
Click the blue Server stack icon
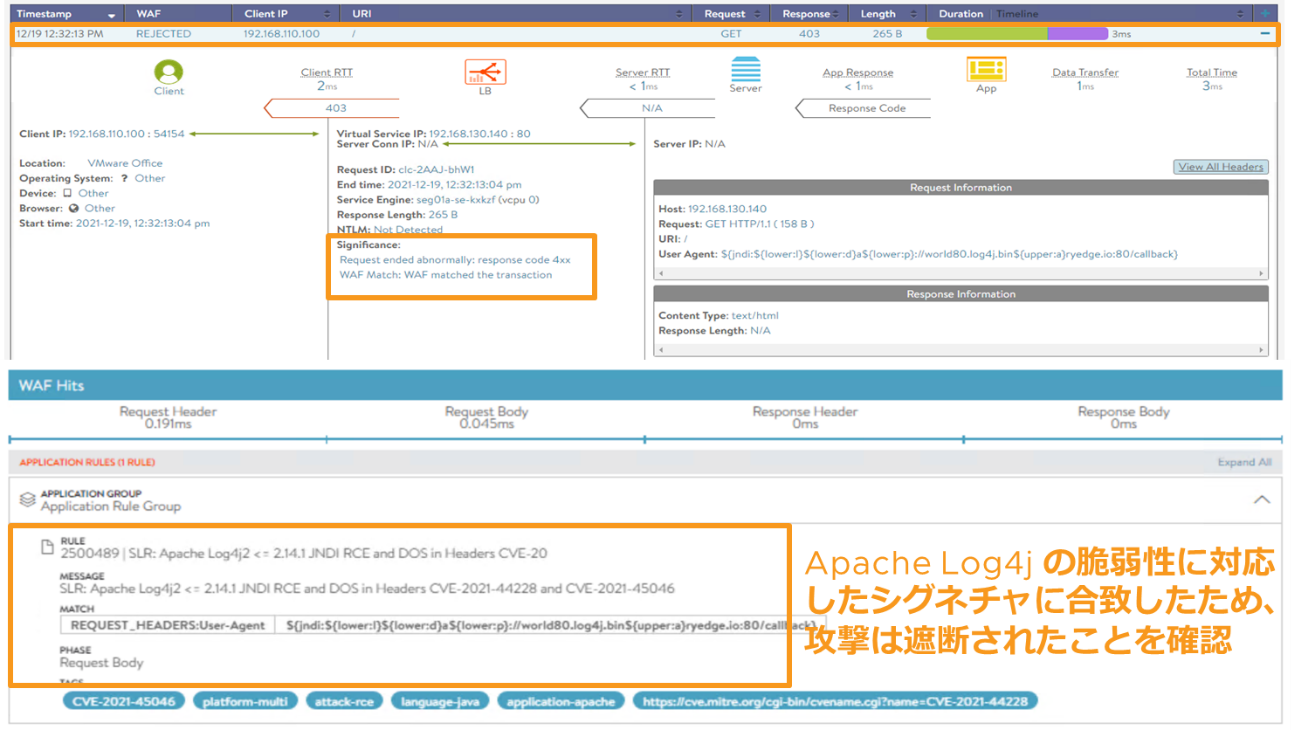pyautogui.click(x=745, y=70)
